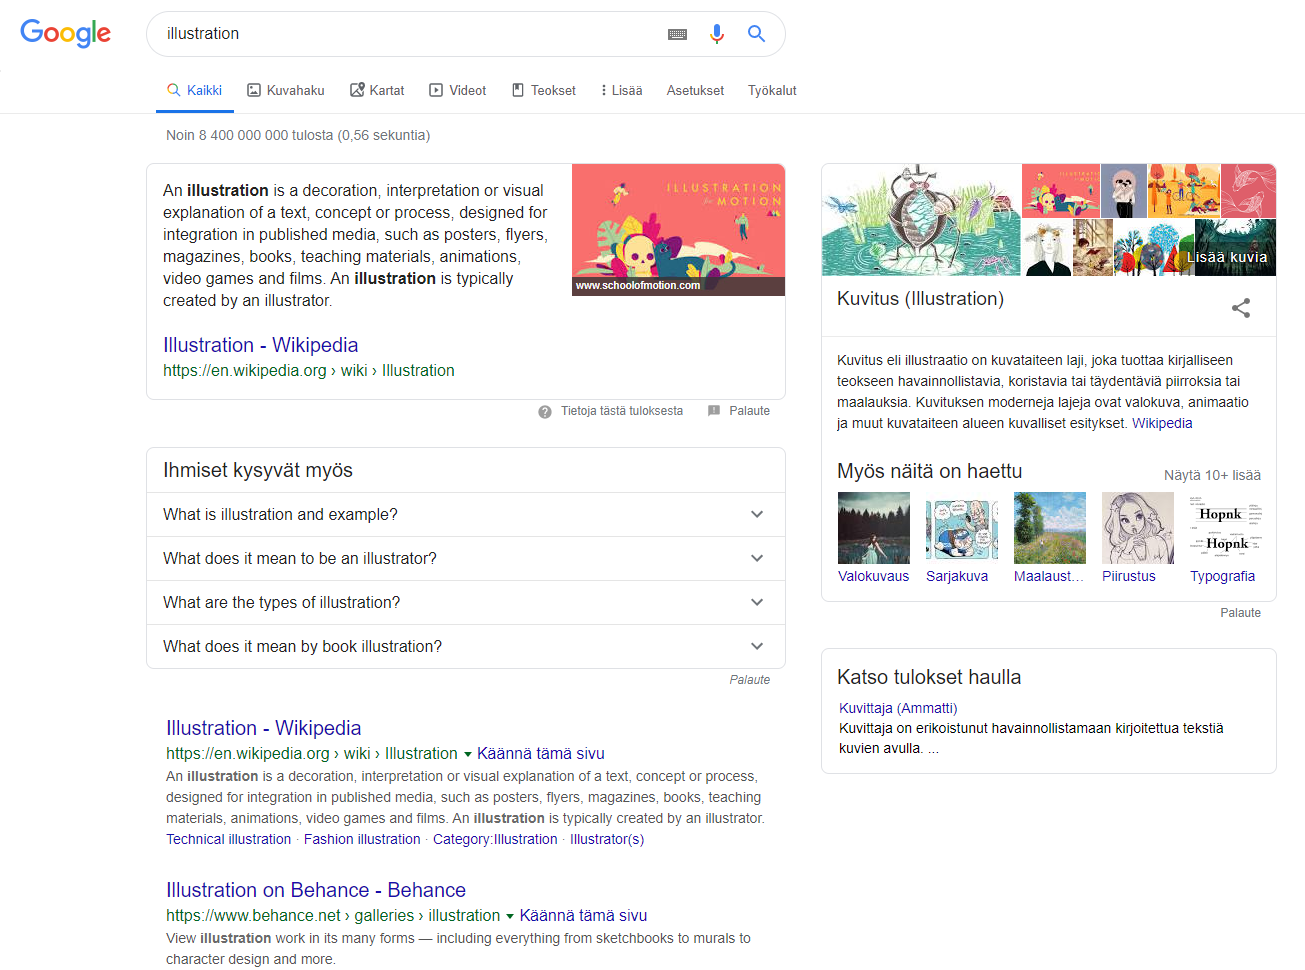Open Asetukset settings menu
Screen dimensions: 1305x970
695,90
